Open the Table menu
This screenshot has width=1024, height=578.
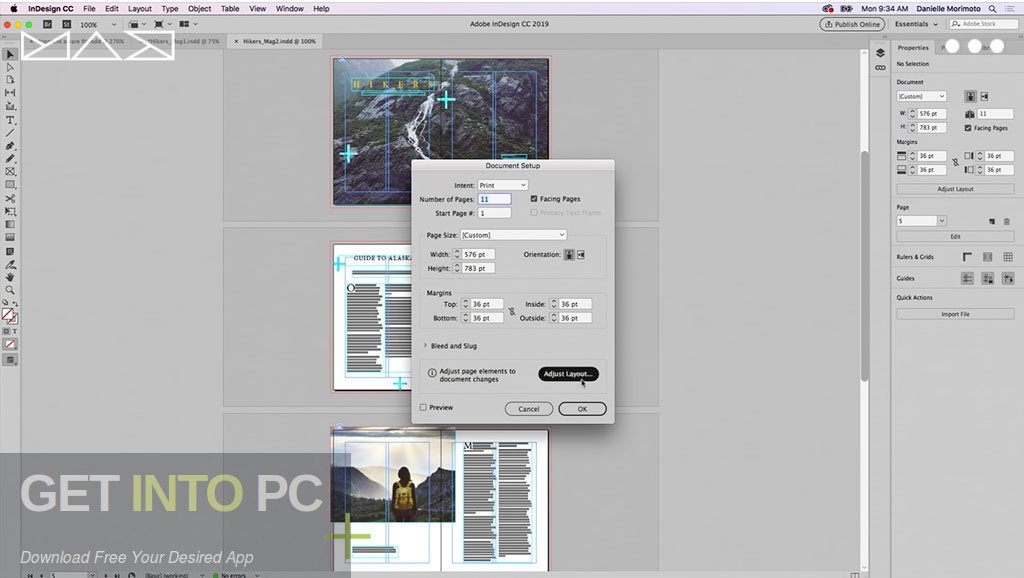click(230, 8)
